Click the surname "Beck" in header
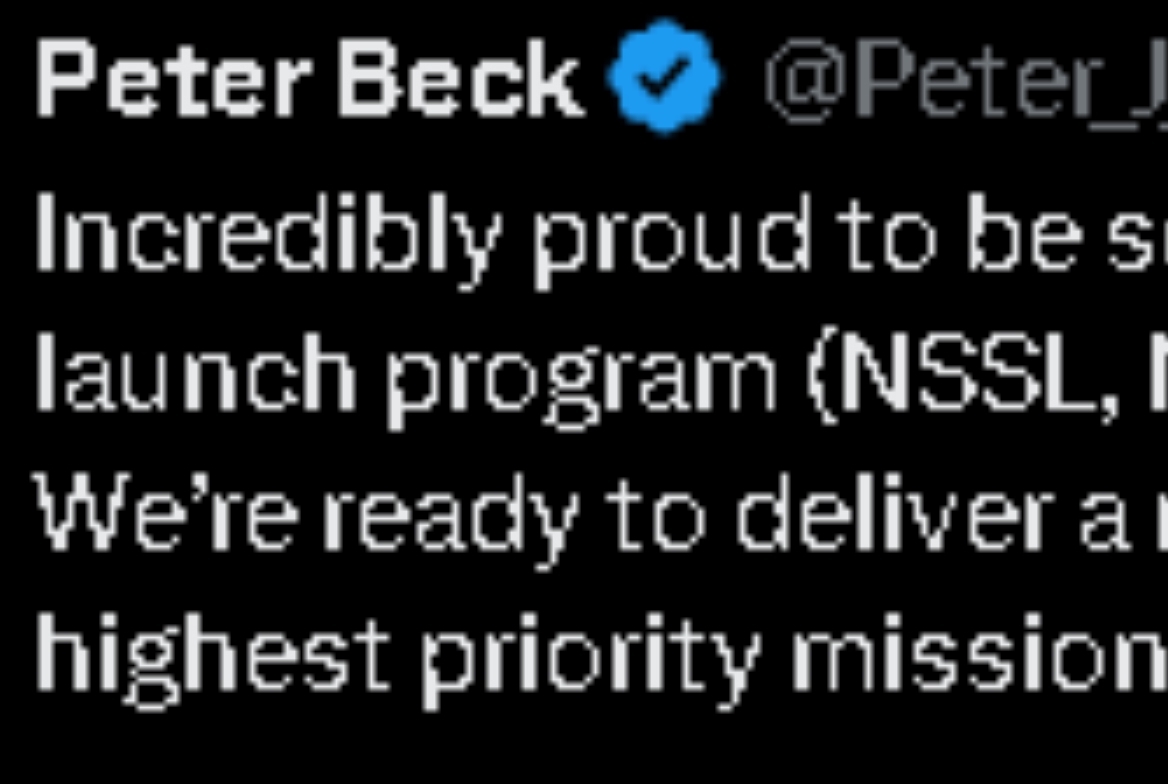Screen dimensions: 1168x784 point(460,79)
